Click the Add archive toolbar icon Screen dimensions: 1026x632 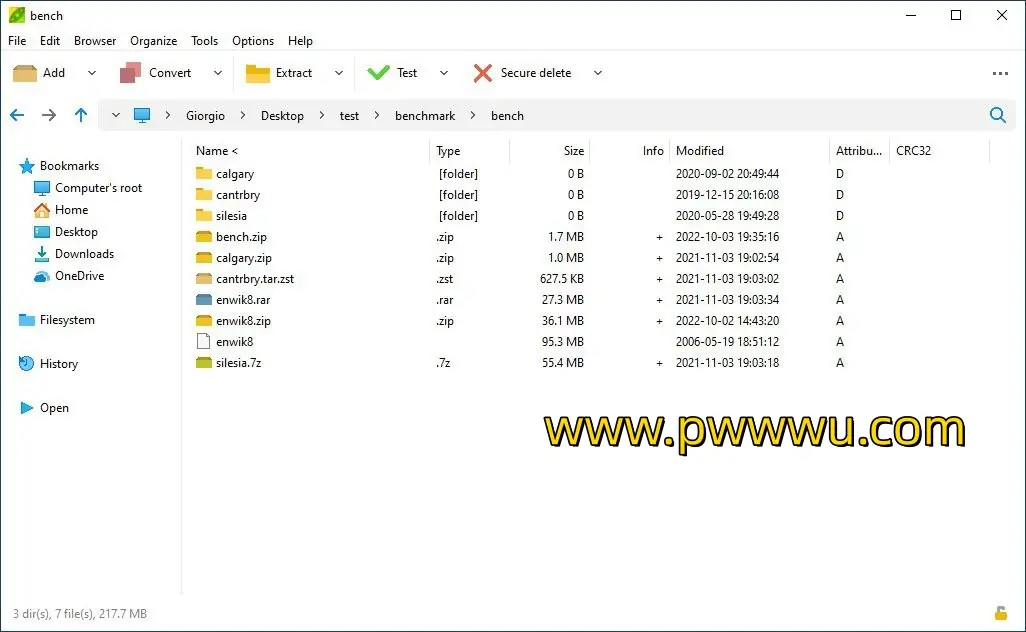[x=25, y=73]
